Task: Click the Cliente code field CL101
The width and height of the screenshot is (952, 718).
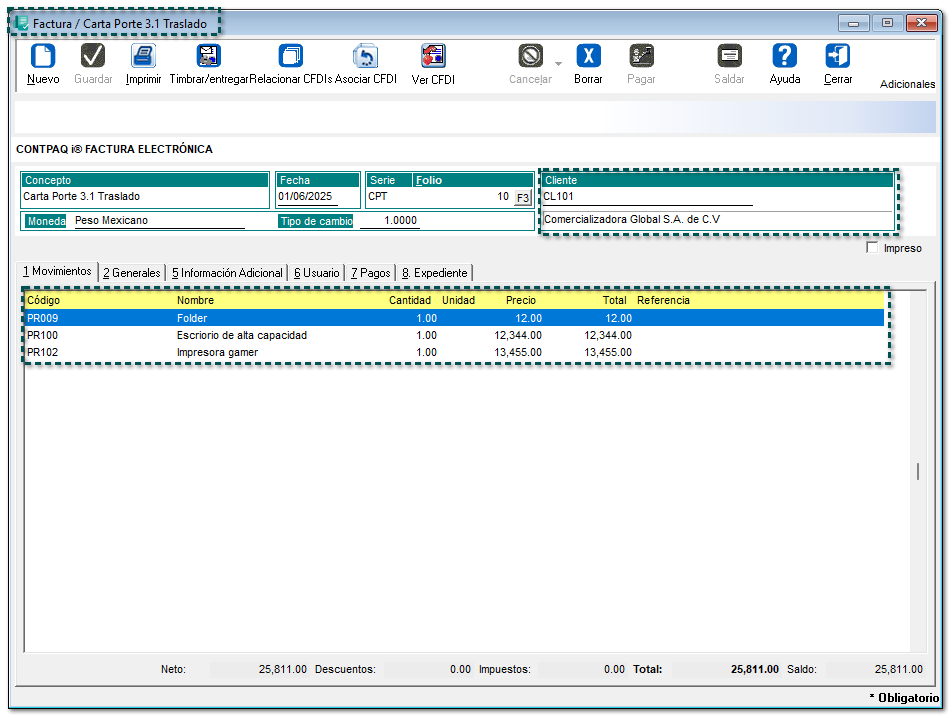Action: (x=646, y=197)
